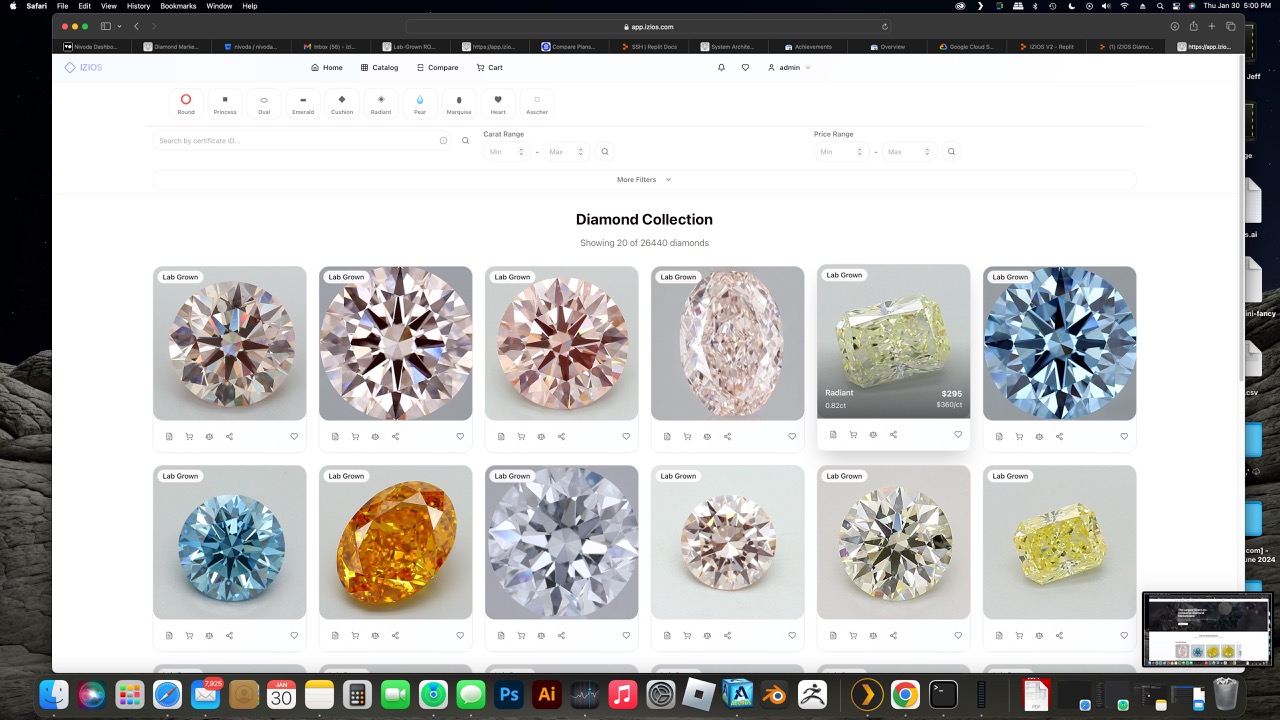
Task: Open Terminal from the Dock
Action: point(943,694)
